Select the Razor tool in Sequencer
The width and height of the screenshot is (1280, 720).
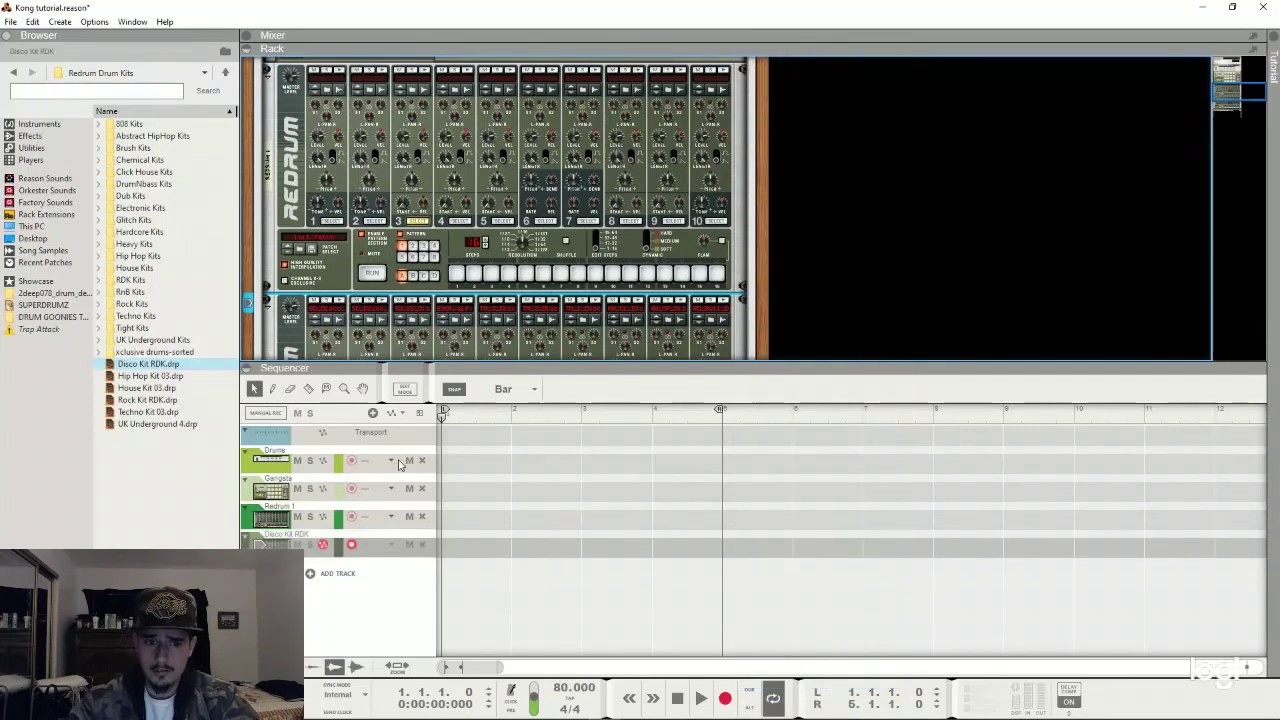[308, 389]
